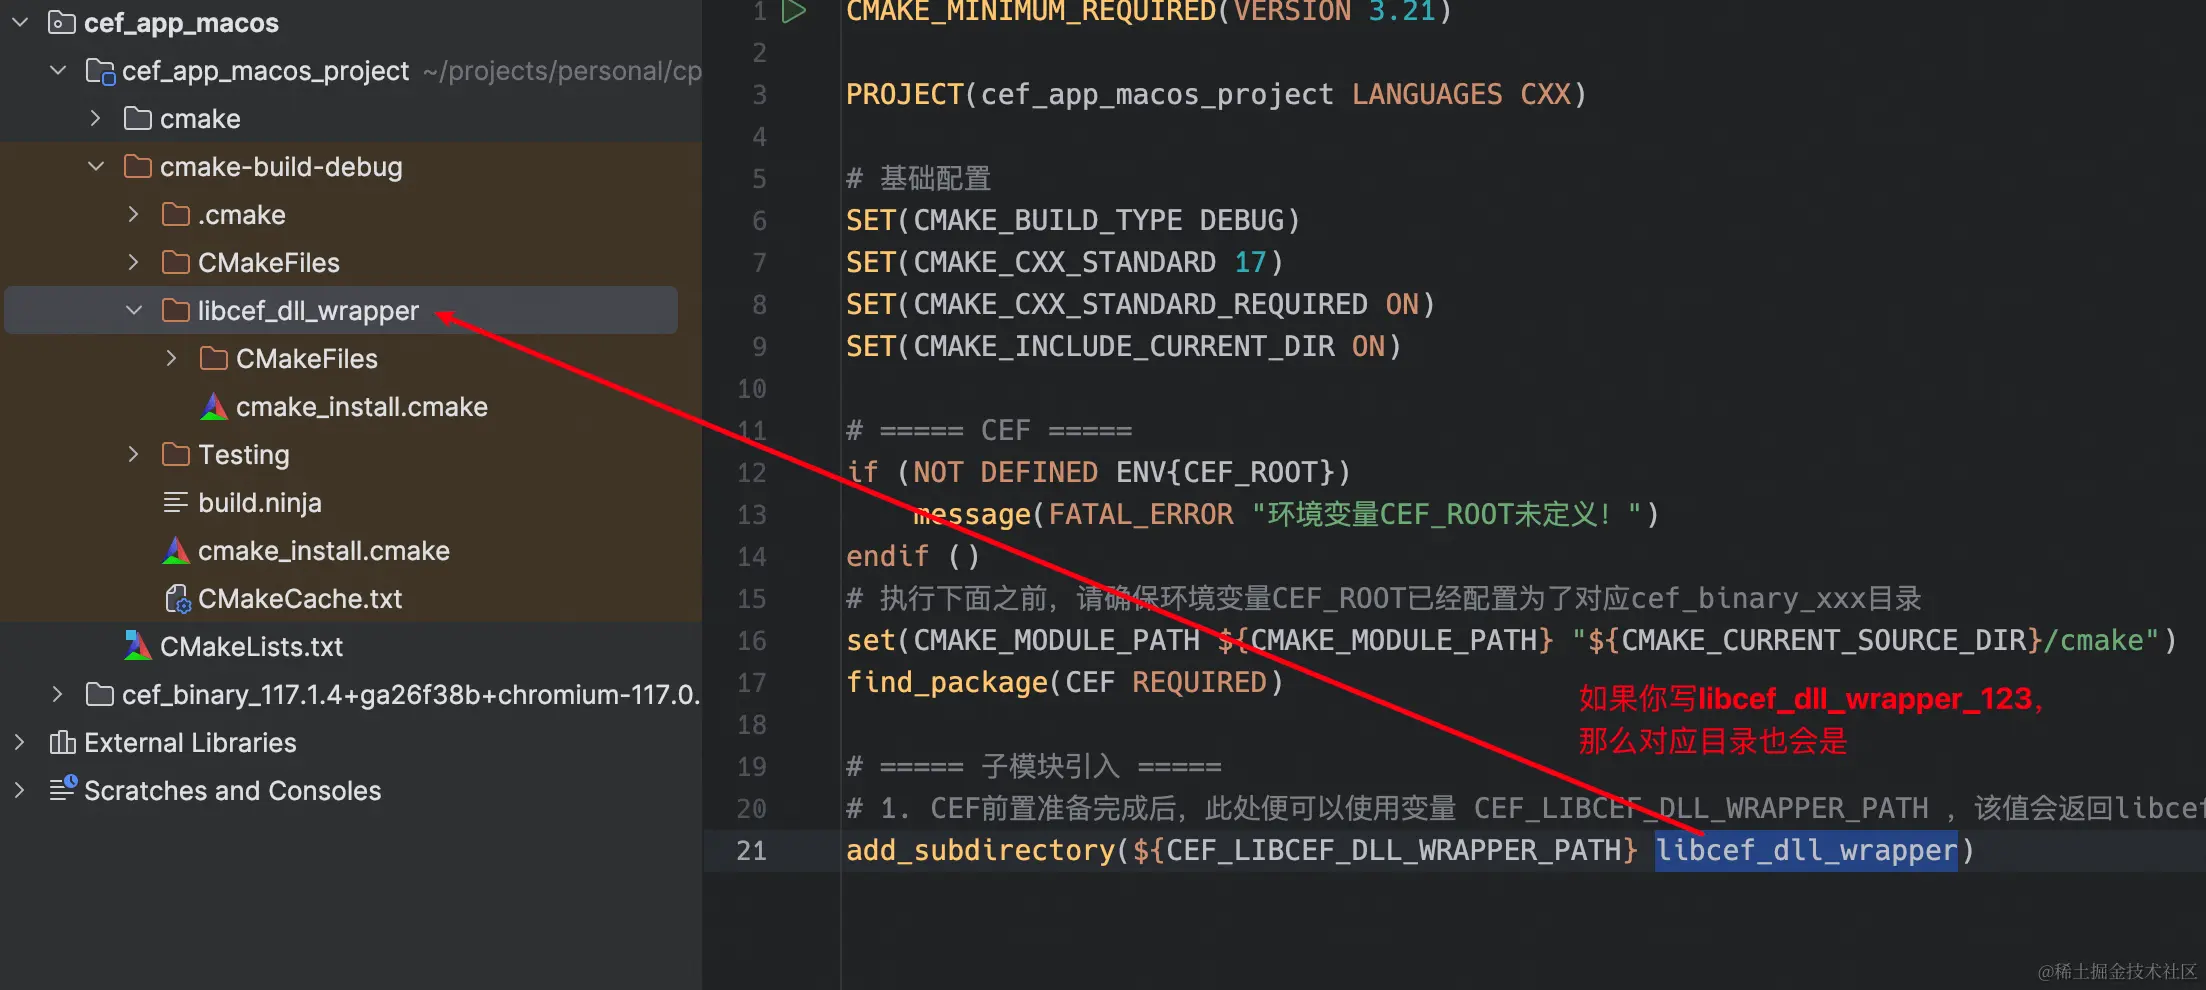
Task: Click the highlighted libcef_dll_wrapper text in the editor
Action: (x=1806, y=850)
